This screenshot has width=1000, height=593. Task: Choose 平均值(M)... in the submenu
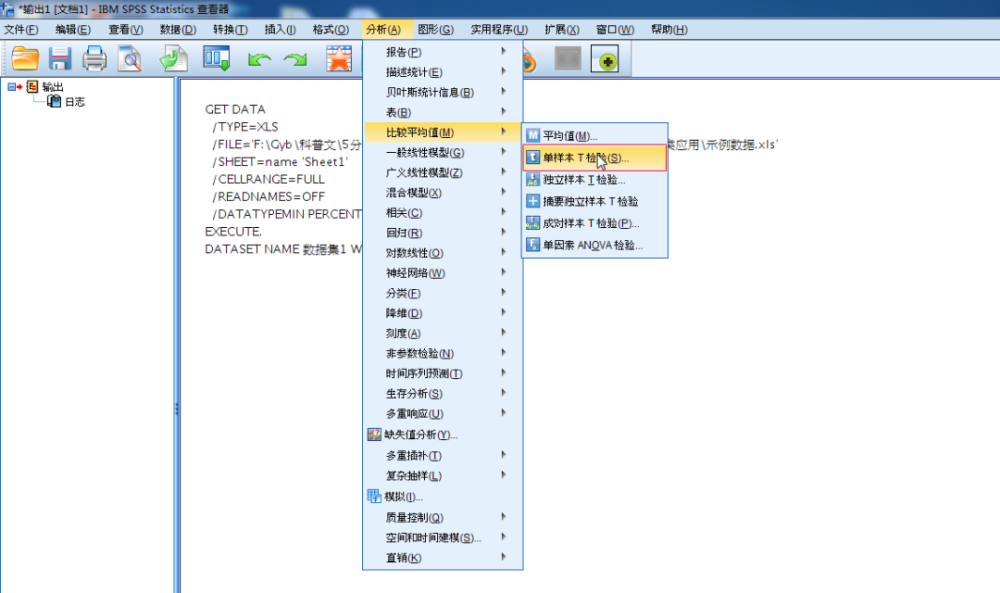coord(594,136)
